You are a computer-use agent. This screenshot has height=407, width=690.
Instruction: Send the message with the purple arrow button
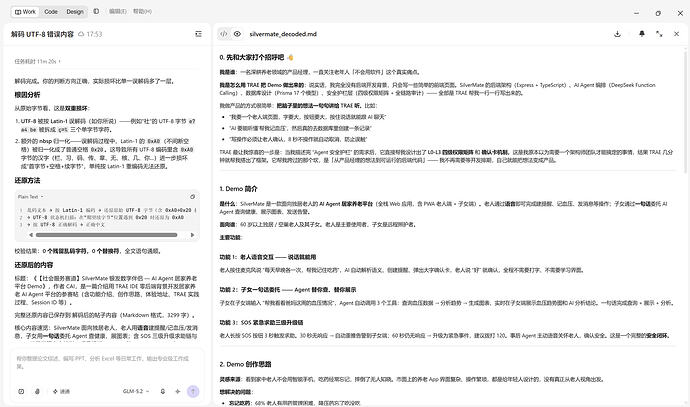click(x=193, y=391)
